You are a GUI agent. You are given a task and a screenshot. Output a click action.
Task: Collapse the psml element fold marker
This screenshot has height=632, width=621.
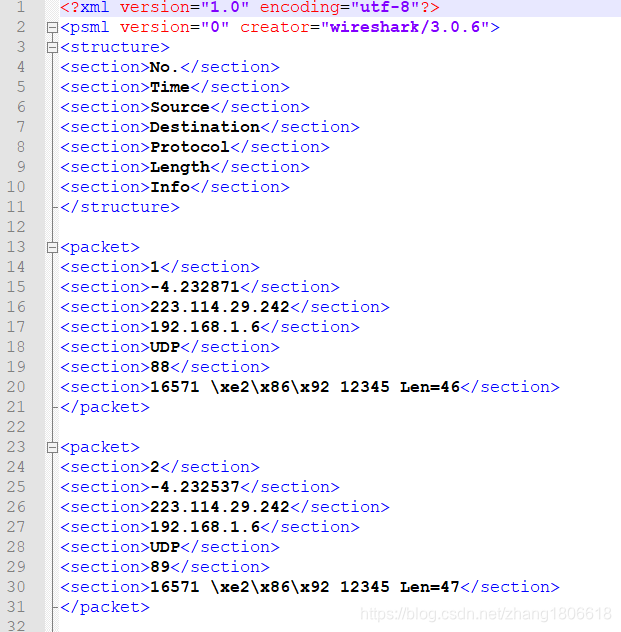click(52, 28)
